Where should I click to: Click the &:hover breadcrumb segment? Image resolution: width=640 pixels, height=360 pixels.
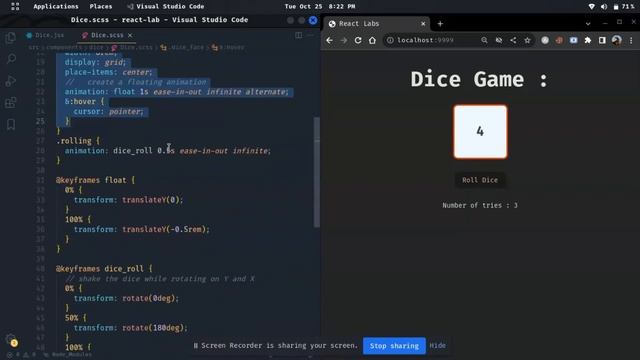click(229, 47)
